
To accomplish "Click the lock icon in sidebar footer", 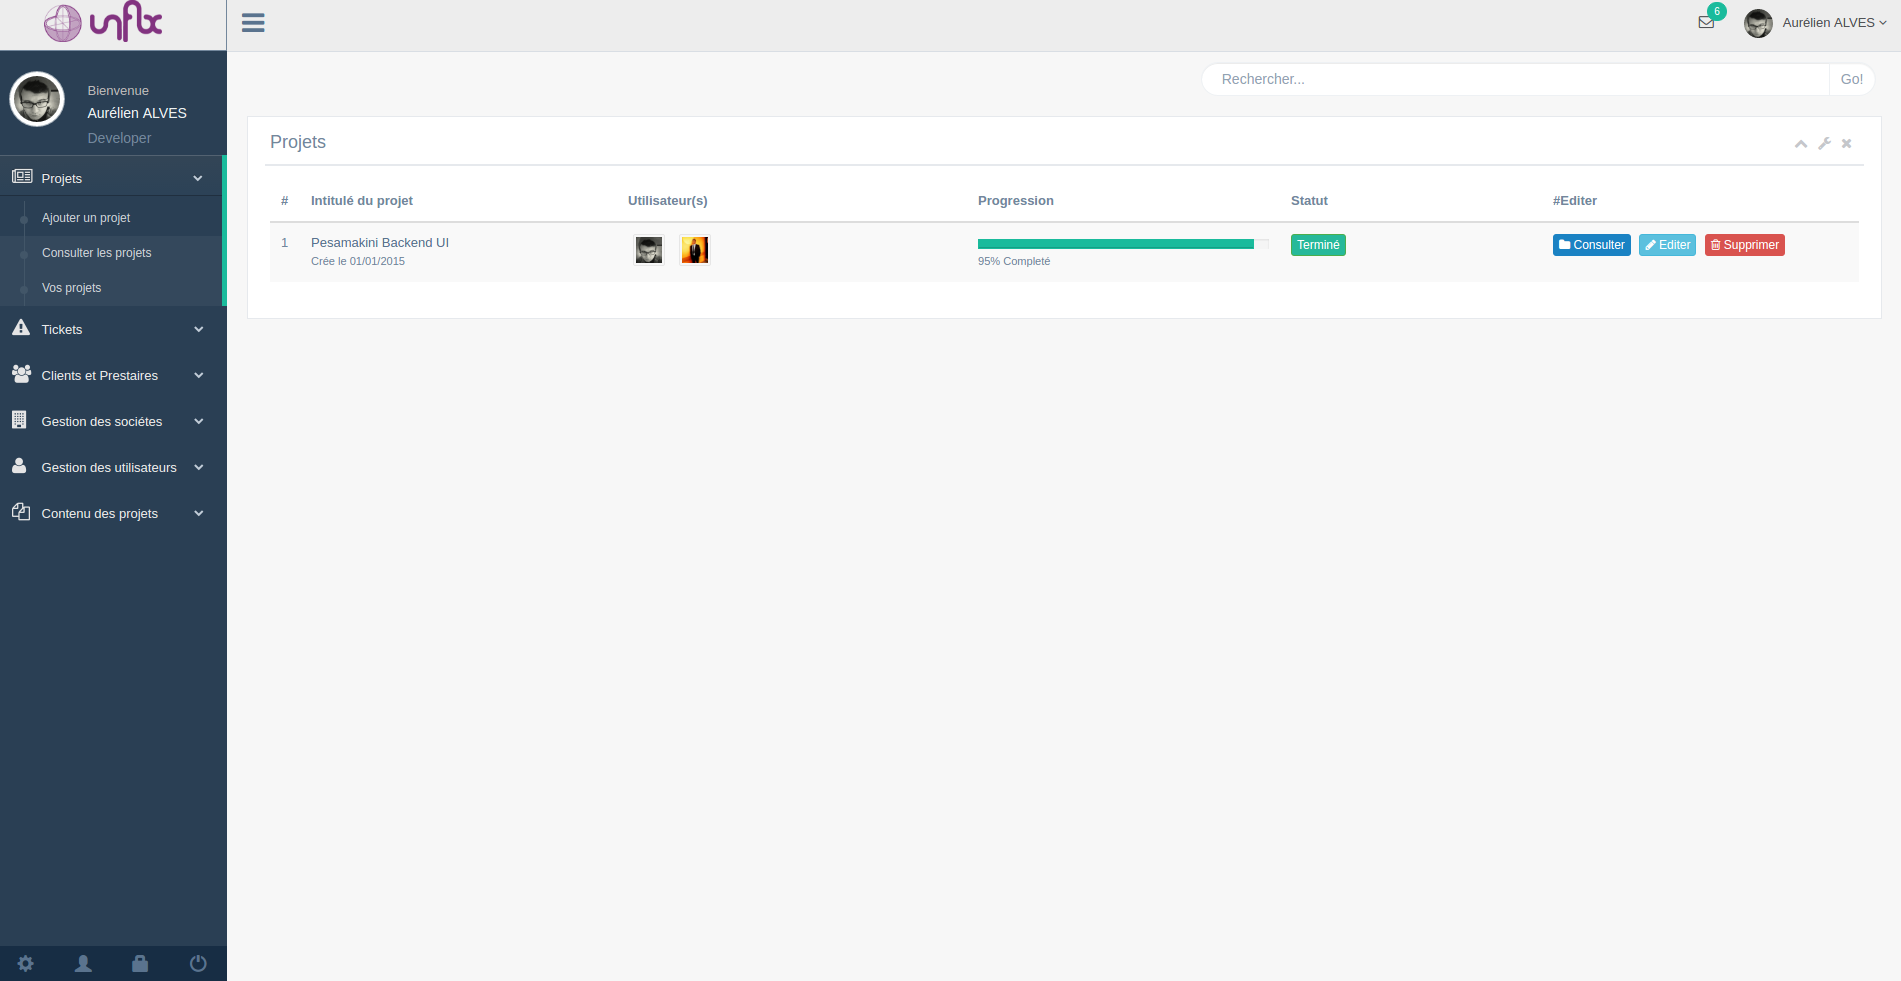I will [140, 963].
